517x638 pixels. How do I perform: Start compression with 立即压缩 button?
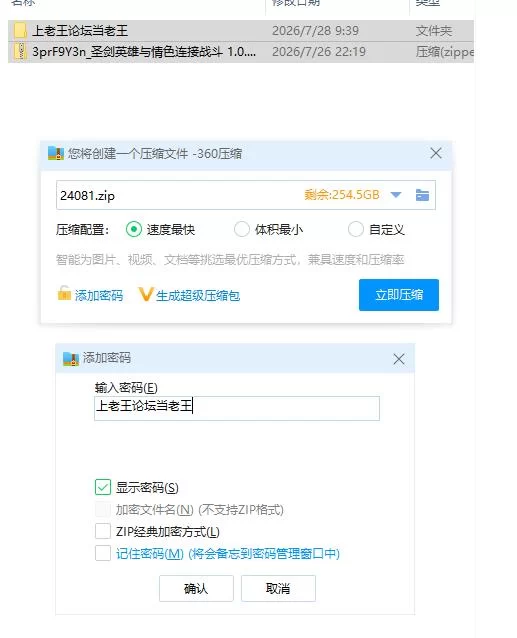click(x=399, y=295)
